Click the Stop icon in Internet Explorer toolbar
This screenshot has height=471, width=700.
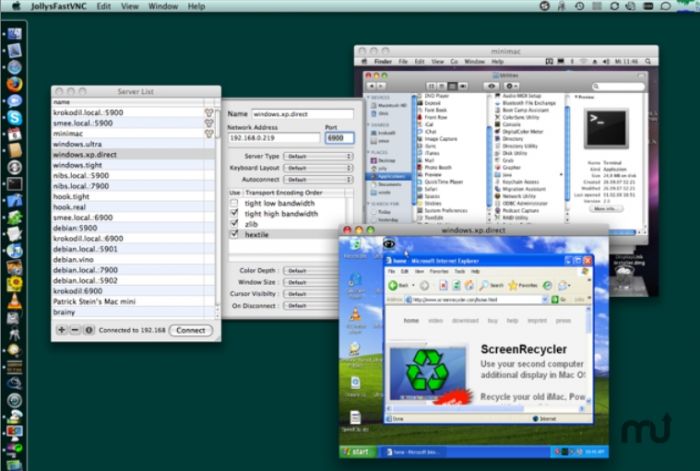click(x=443, y=285)
